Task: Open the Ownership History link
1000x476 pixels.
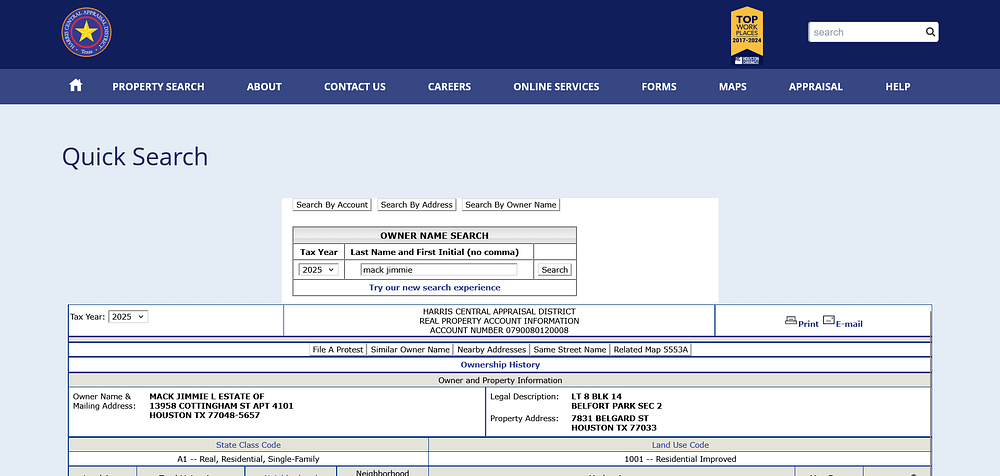Action: pos(500,365)
